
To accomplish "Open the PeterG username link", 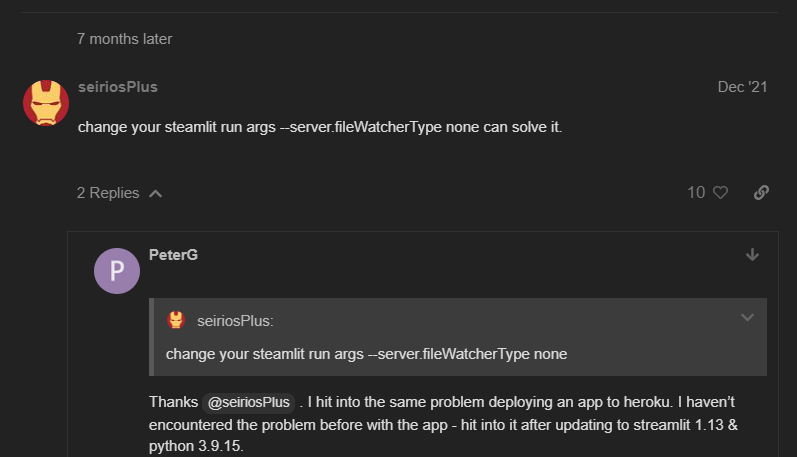I will [x=173, y=255].
